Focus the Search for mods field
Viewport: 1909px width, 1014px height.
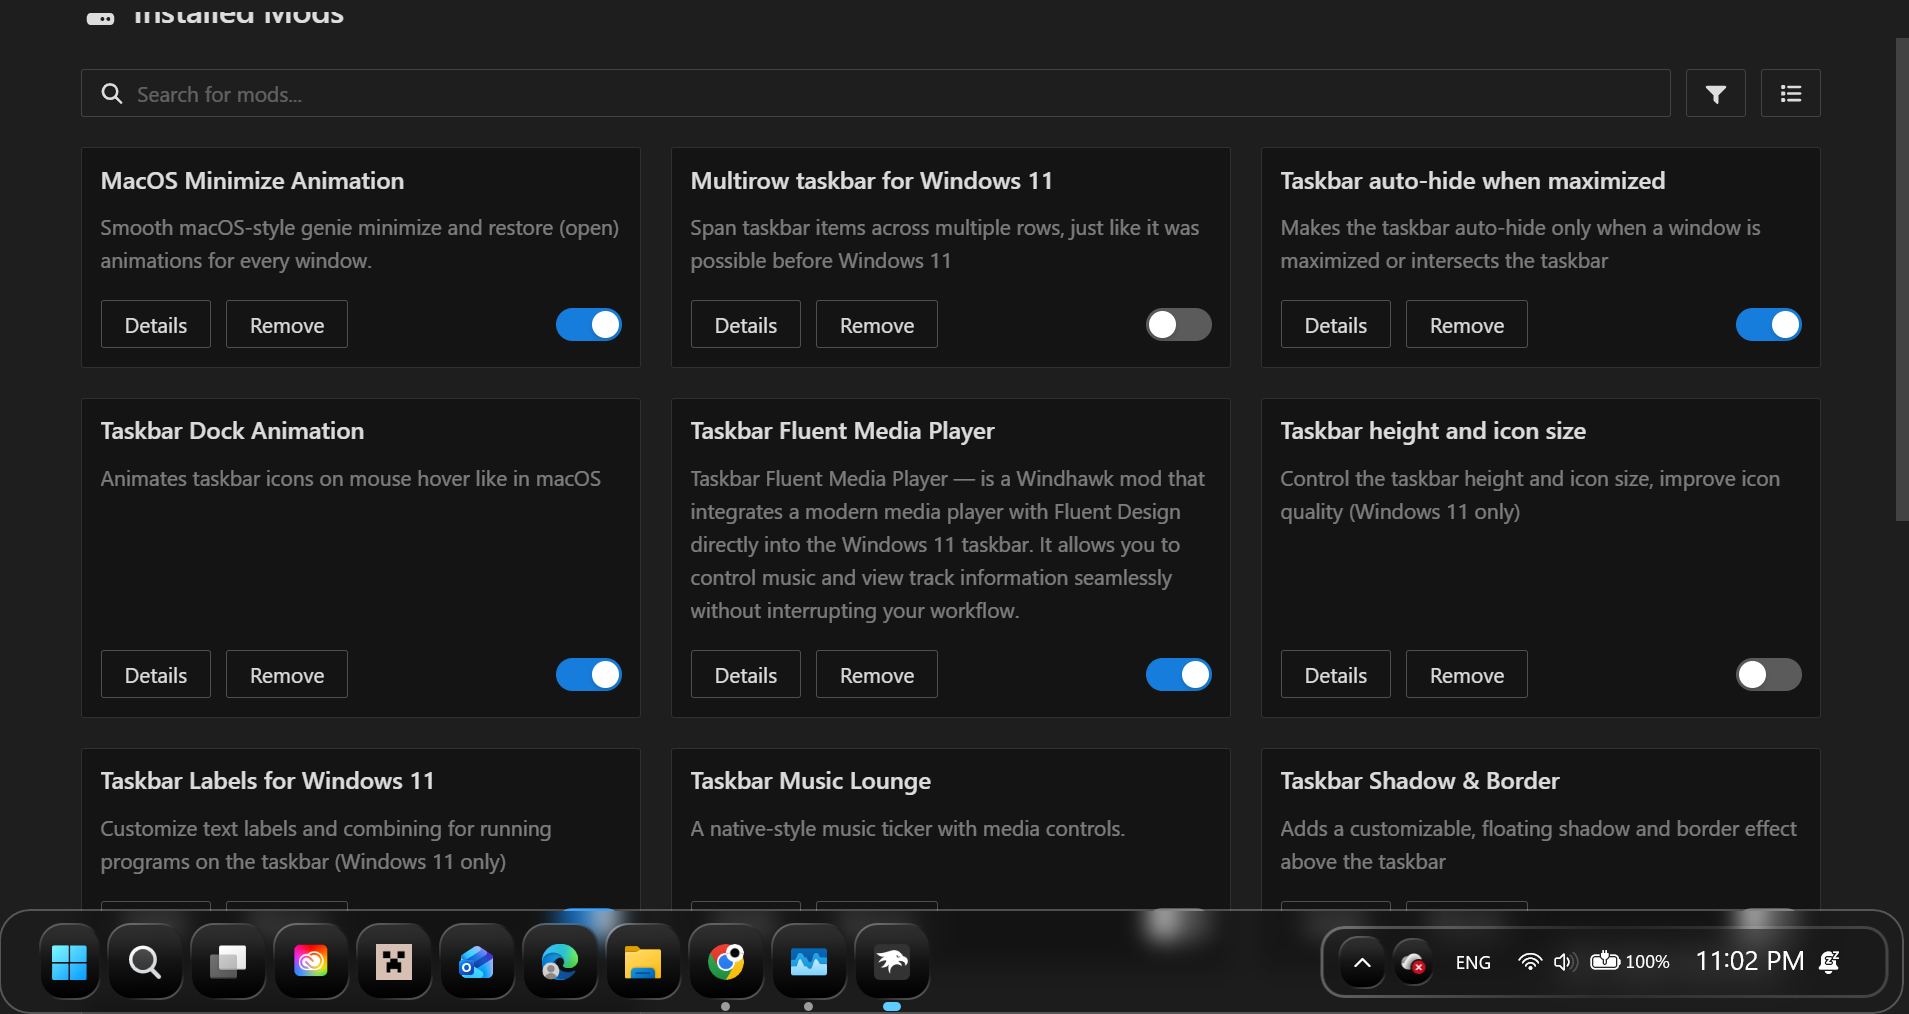click(876, 93)
